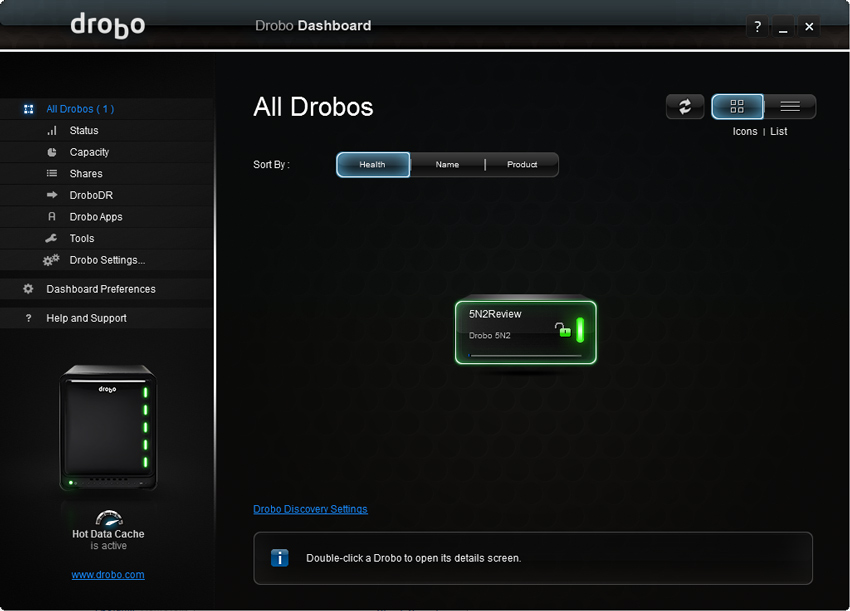Click the drobo logo in the header
Screen dimensions: 850x611
coord(108,25)
